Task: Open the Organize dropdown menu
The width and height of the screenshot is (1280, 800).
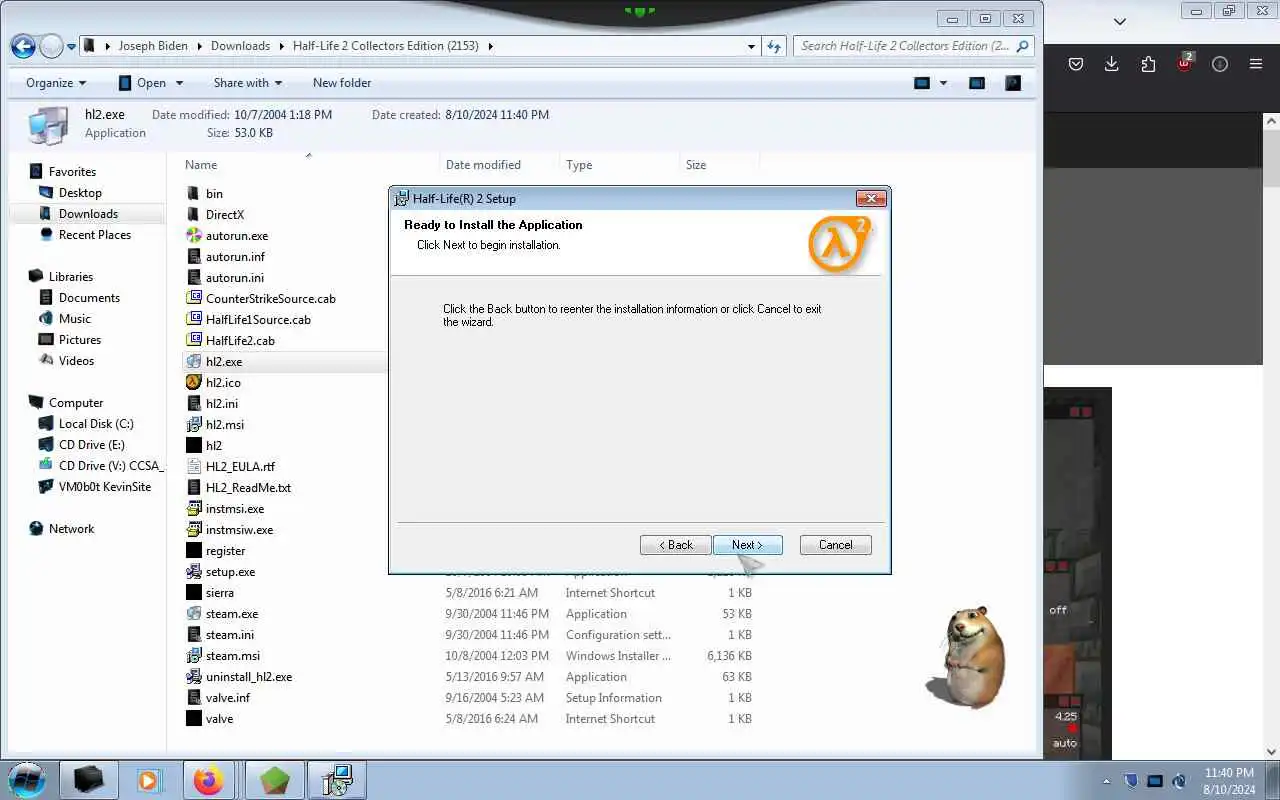Action: pos(56,83)
